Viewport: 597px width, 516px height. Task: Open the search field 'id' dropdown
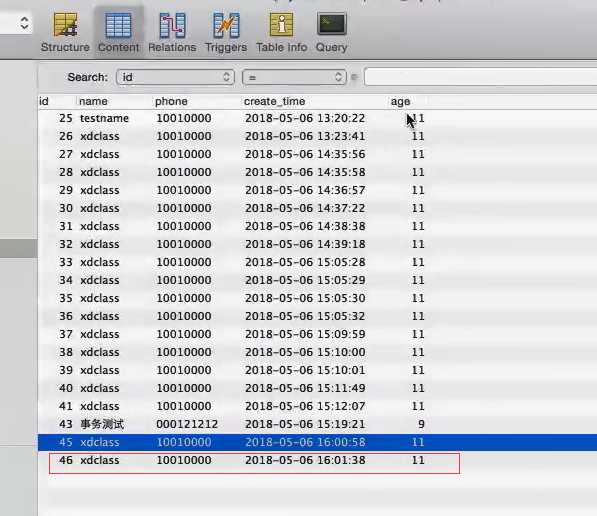click(176, 77)
